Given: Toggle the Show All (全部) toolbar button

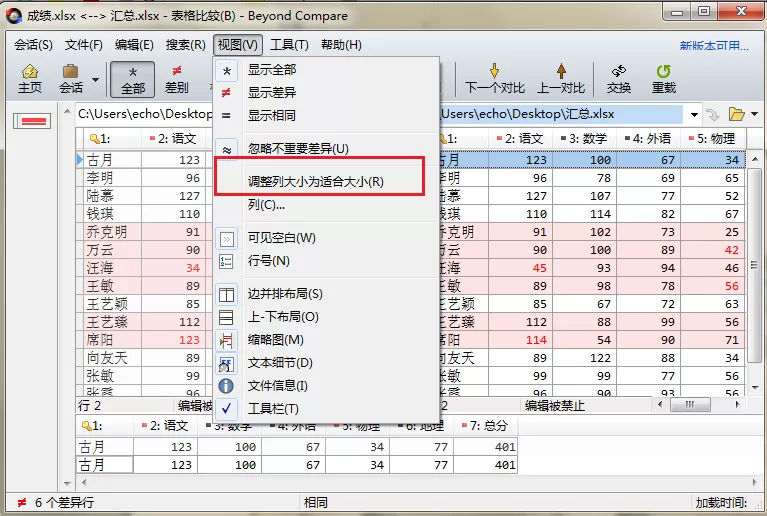Looking at the screenshot, I should click(x=133, y=79).
